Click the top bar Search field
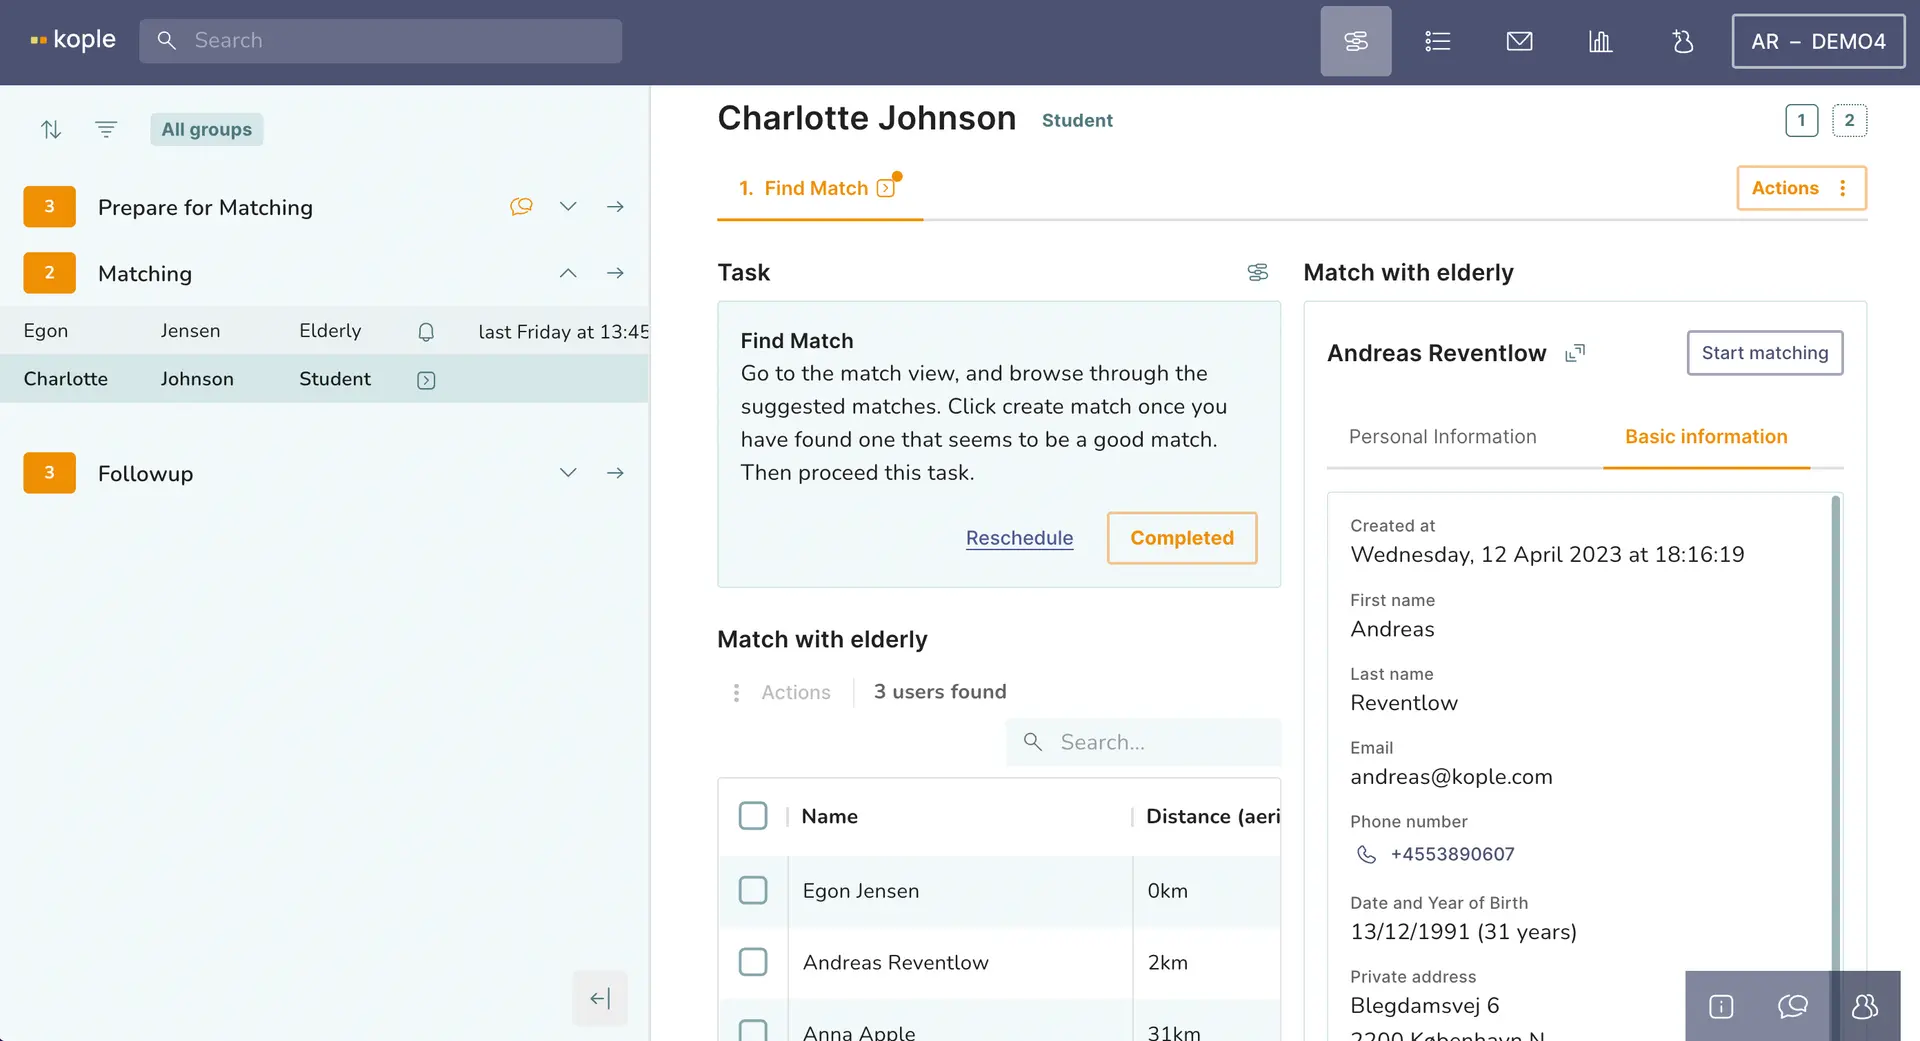 (380, 41)
